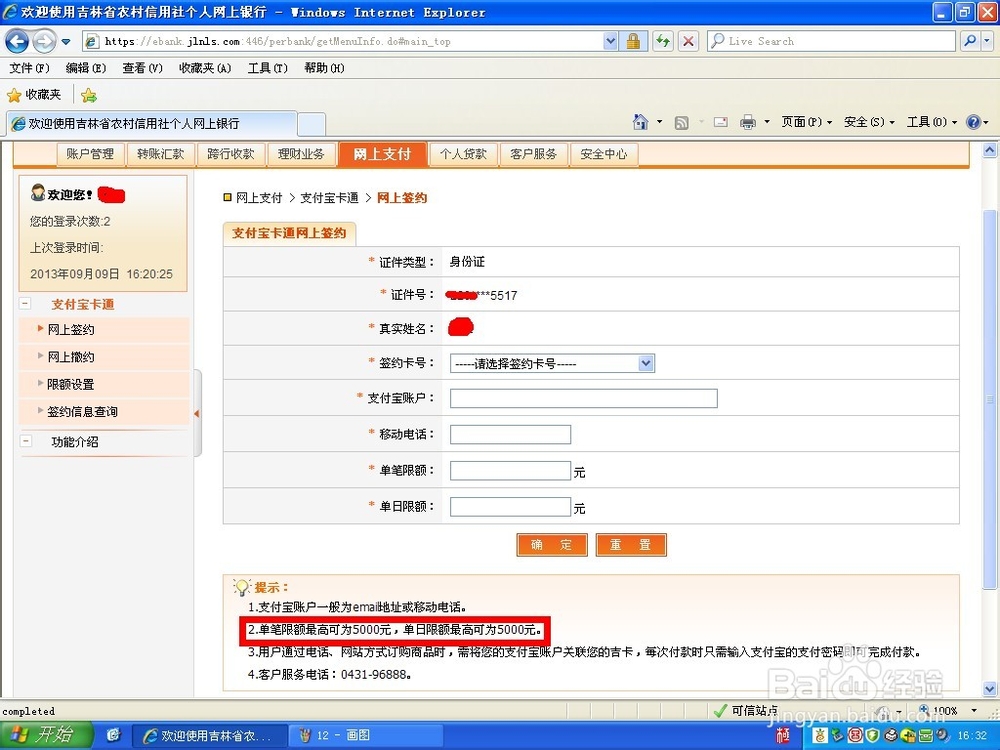Viewport: 1000px width, 750px height.
Task: Open the 编辑(E) menu
Action: [85, 68]
